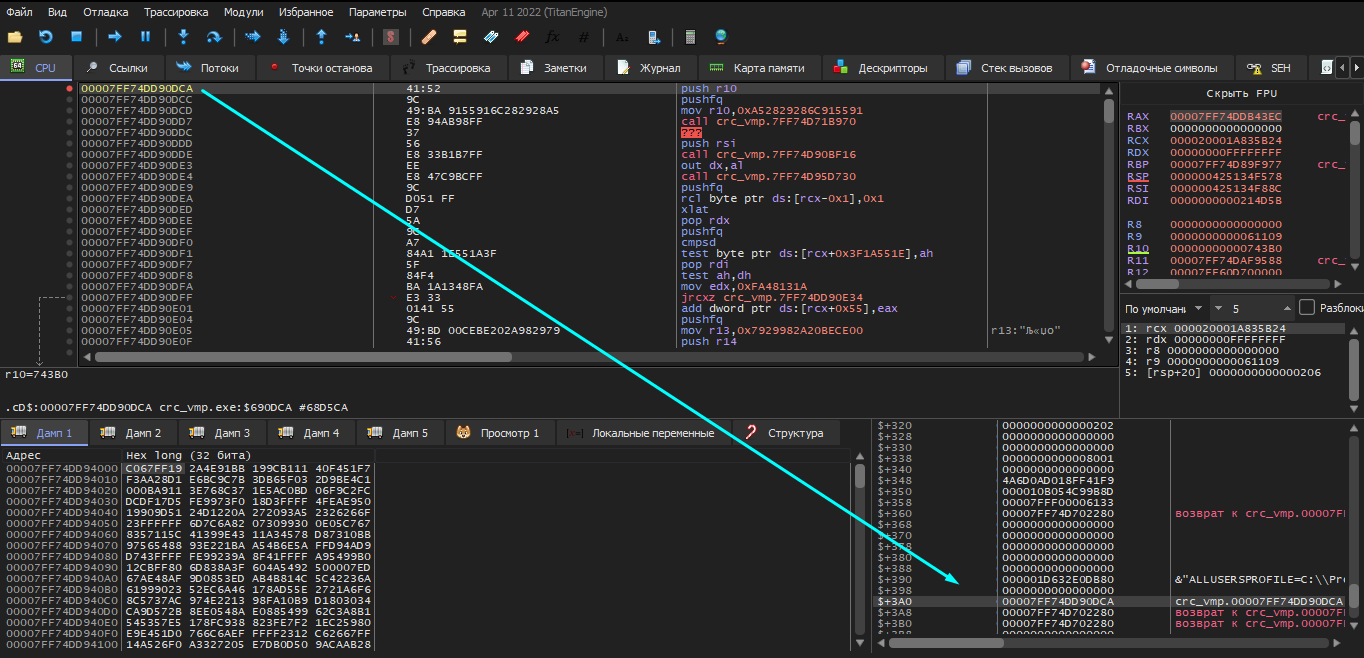Image resolution: width=1364 pixels, height=658 pixels.
Task: Switch to the Стек вызовов tab
Action: pyautogui.click(x=1005, y=68)
